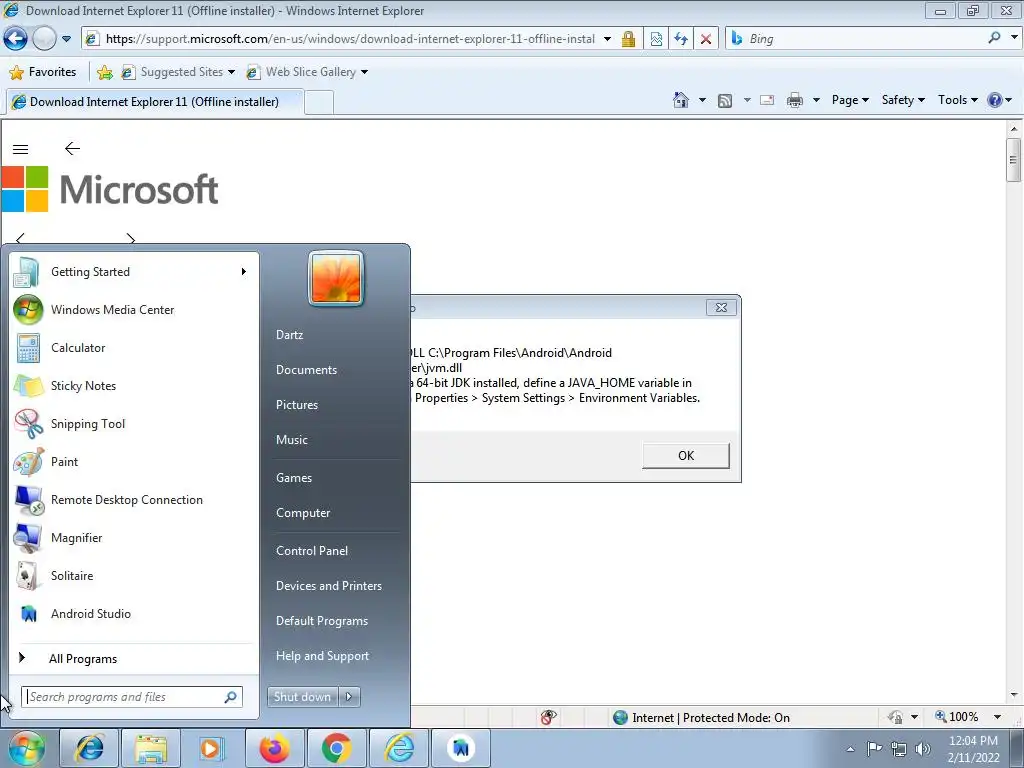Open Help and Support
The width and height of the screenshot is (1024, 768).
[x=322, y=656]
